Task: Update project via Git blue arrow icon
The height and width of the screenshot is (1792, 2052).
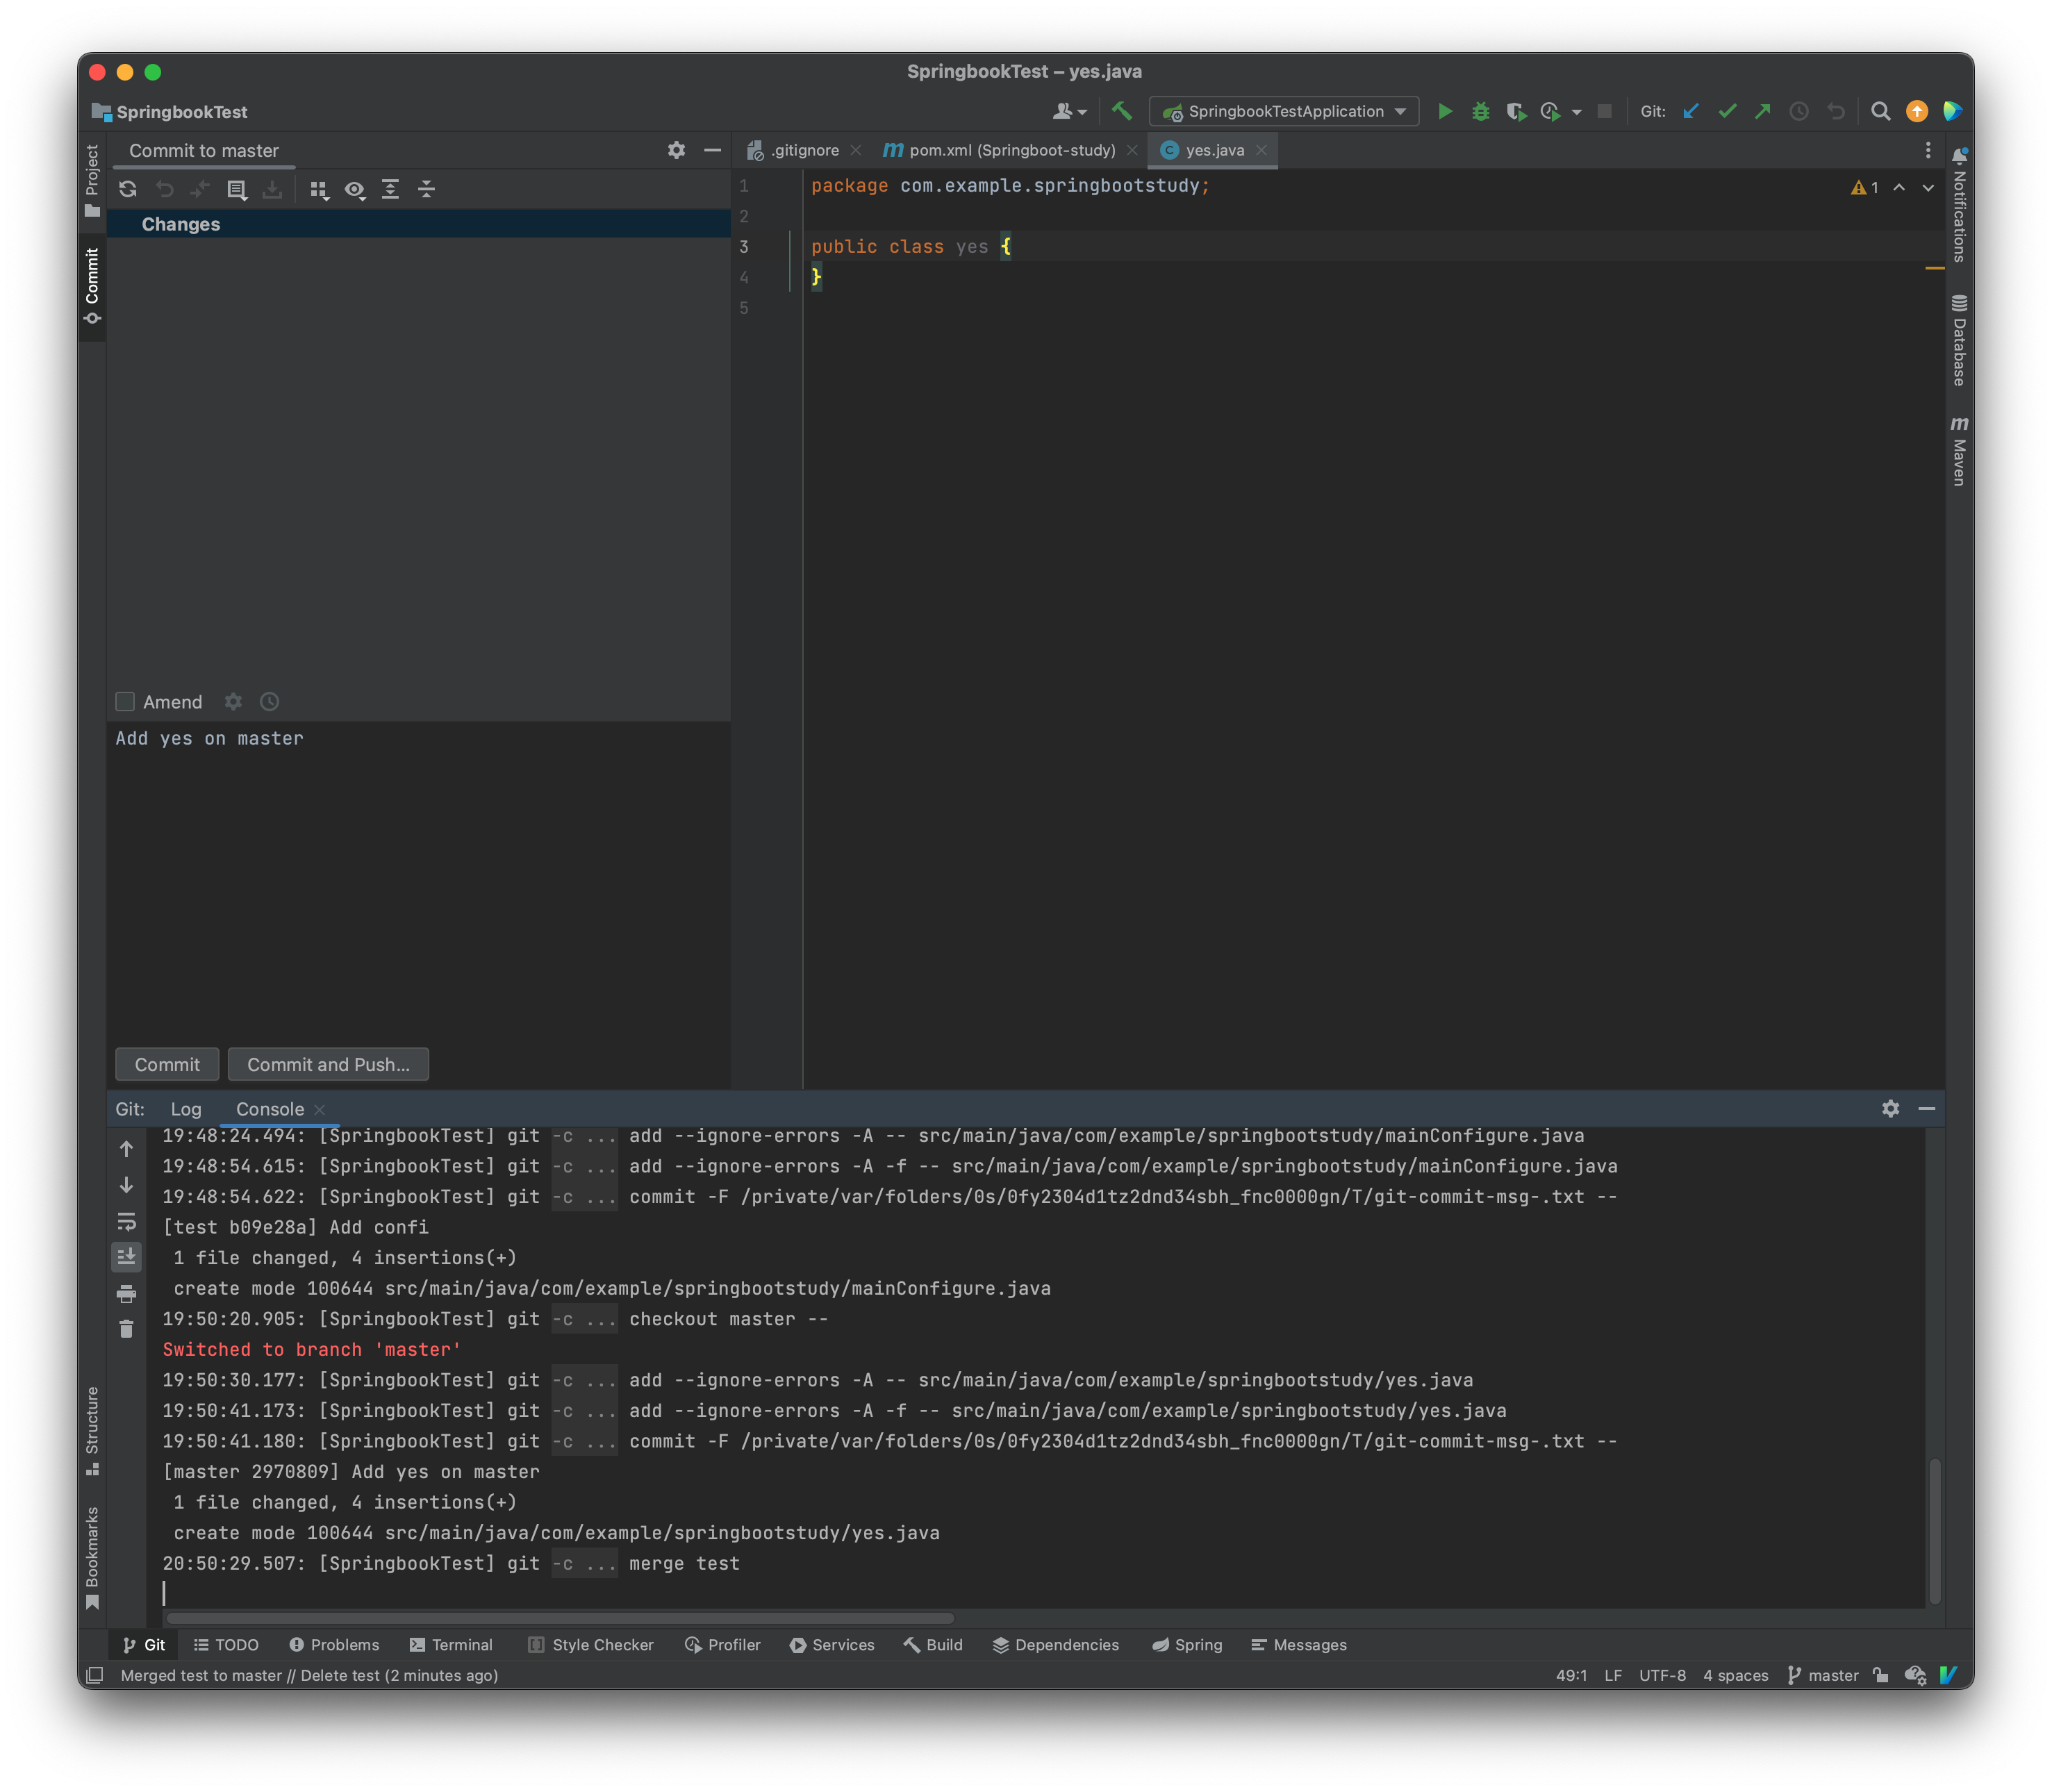Action: pyautogui.click(x=1691, y=112)
